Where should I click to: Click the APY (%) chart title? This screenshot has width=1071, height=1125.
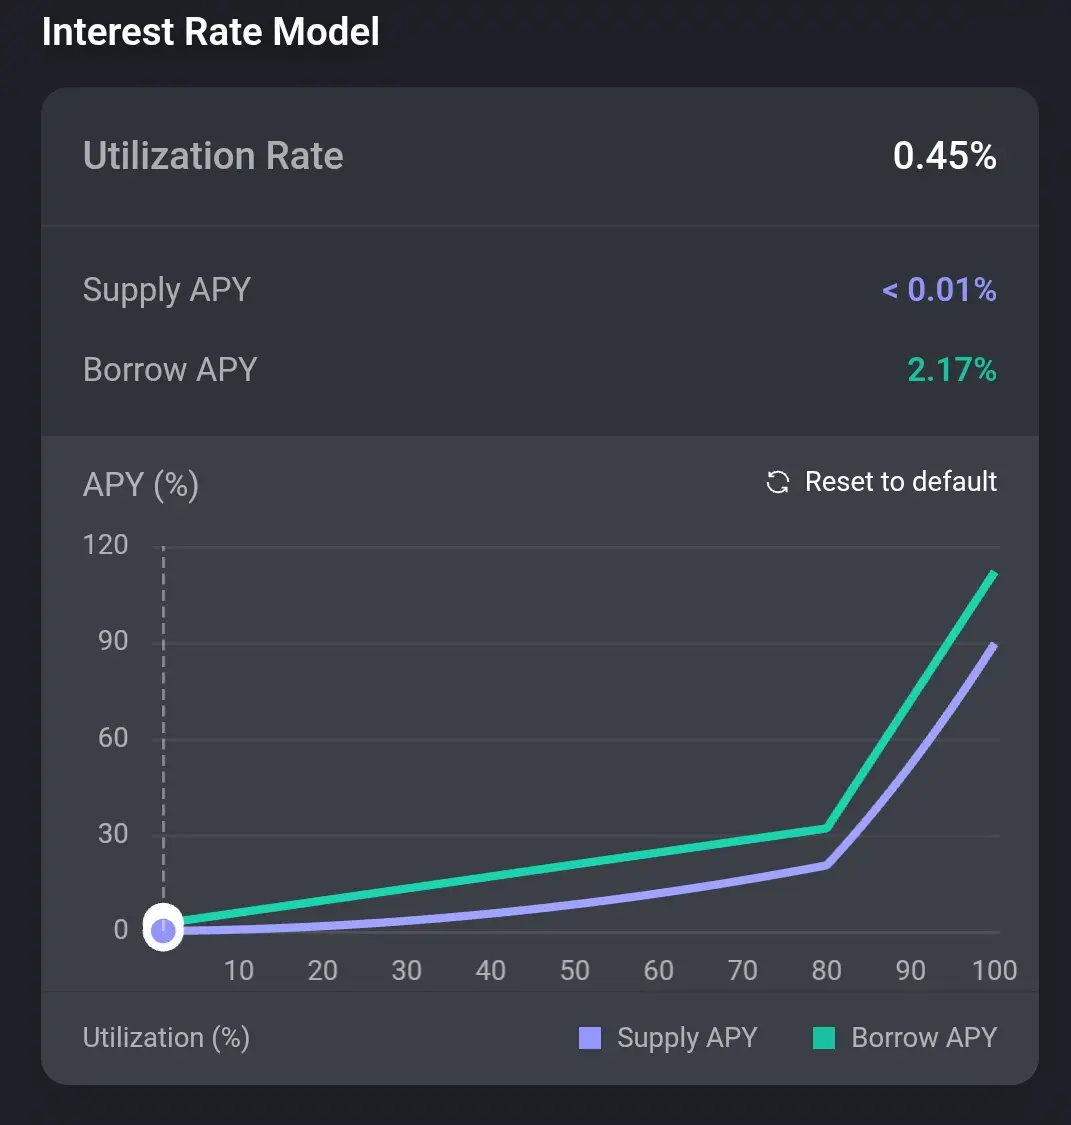pyautogui.click(x=141, y=485)
